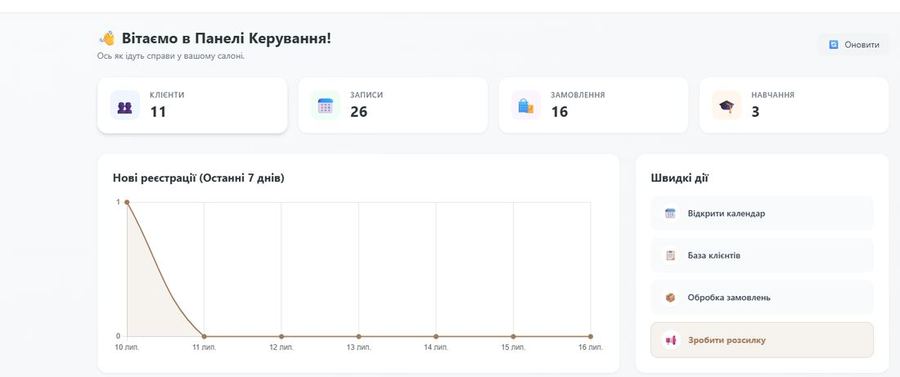Open База клієнтів quick action
This screenshot has height=377, width=900.
[x=762, y=255]
